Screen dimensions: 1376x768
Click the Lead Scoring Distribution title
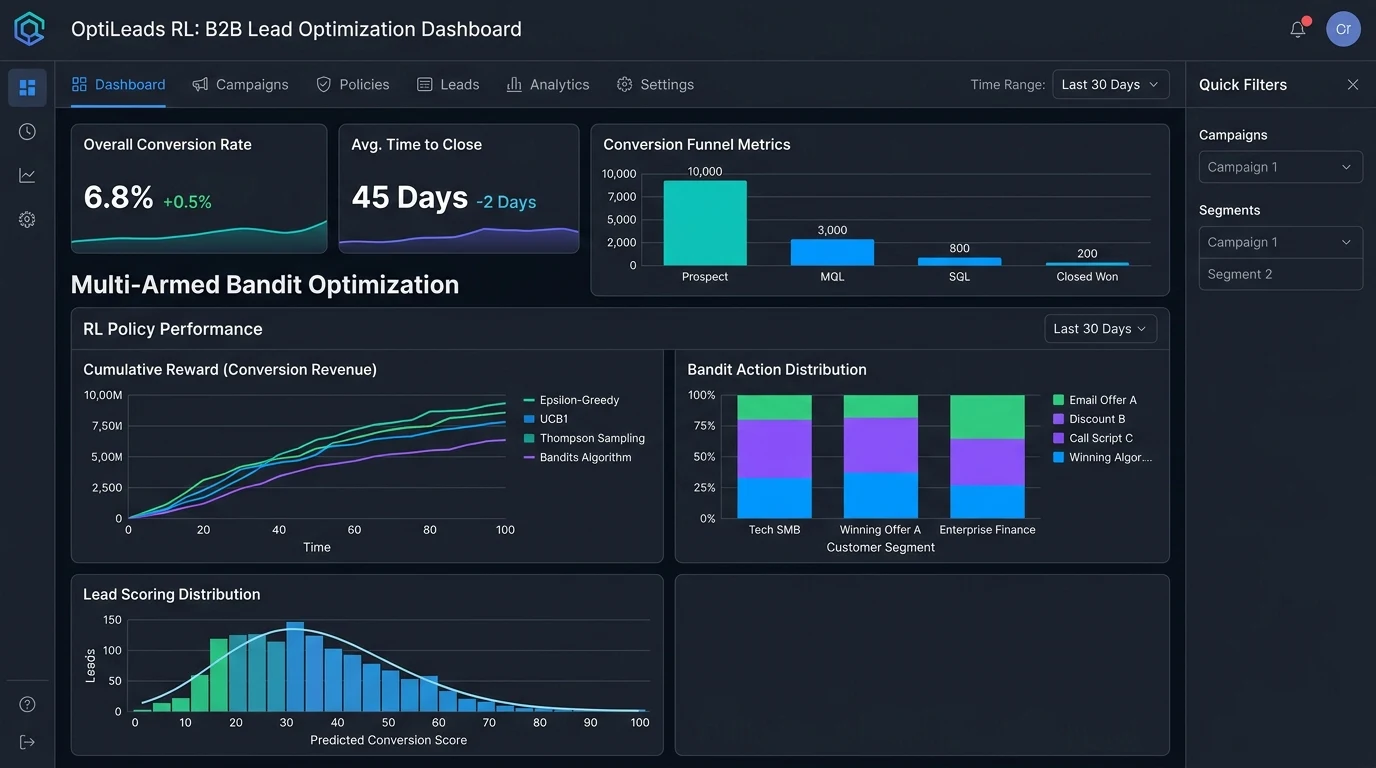[x=171, y=595]
